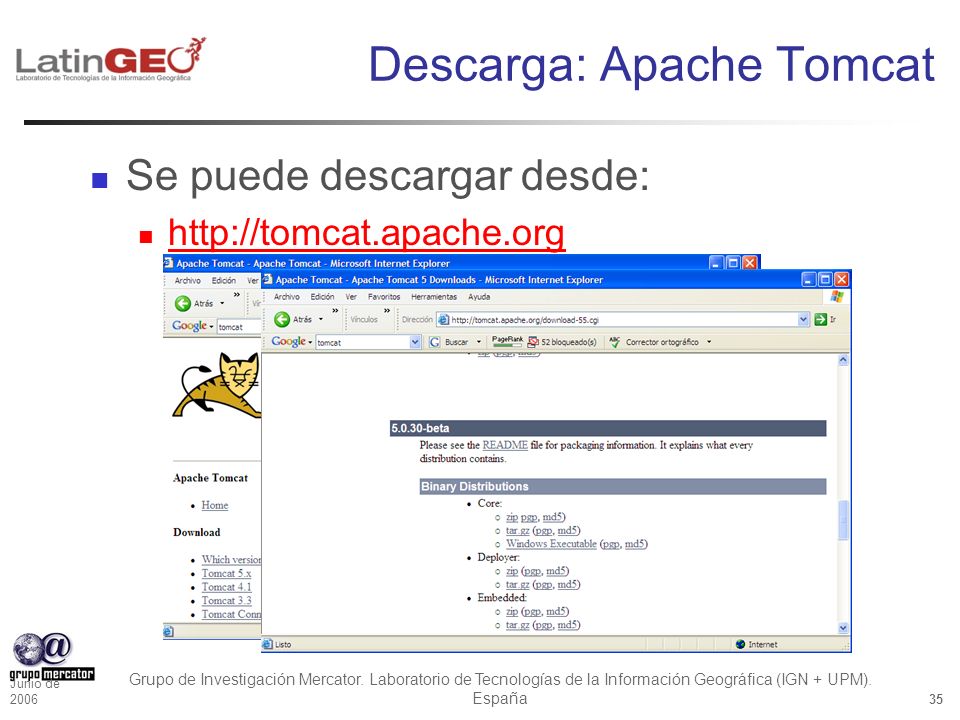Screen dimensions: 960x720
Task: Click the Which version link in the rear window
Action: [x=231, y=559]
